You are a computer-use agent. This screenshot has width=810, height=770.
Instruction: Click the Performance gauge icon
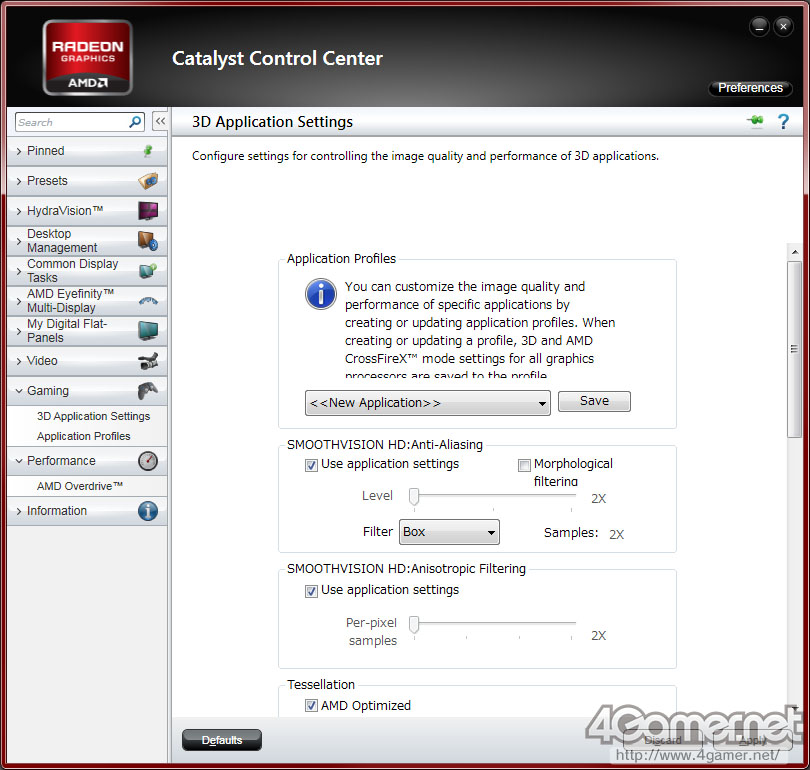(148, 461)
